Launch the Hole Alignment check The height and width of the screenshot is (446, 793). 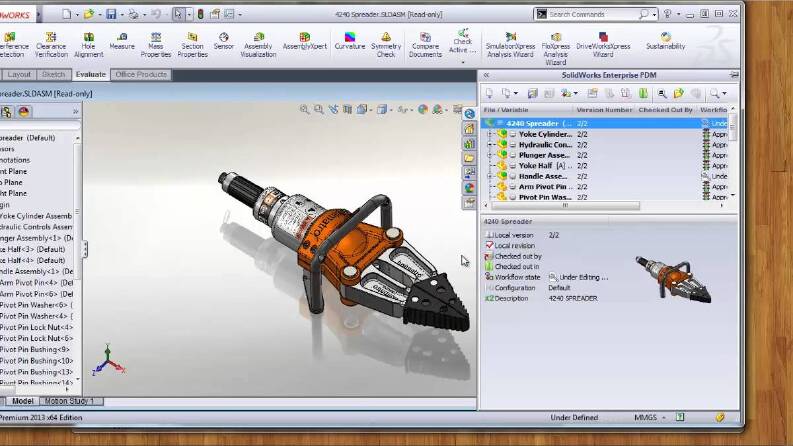pos(89,44)
